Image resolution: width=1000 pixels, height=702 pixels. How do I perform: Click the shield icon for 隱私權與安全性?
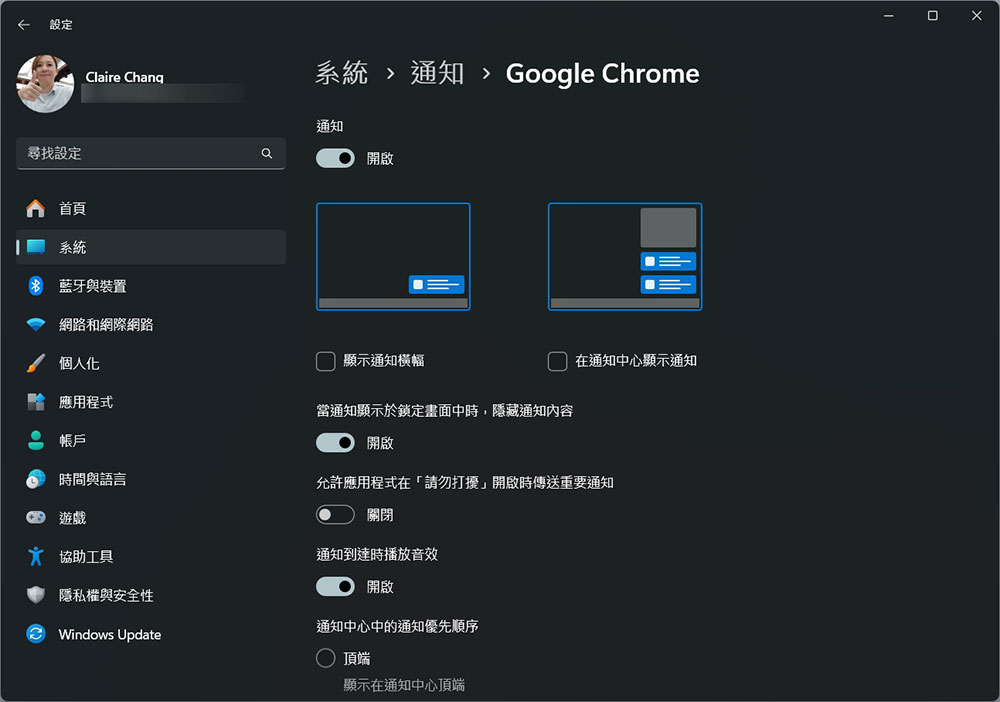[x=36, y=596]
